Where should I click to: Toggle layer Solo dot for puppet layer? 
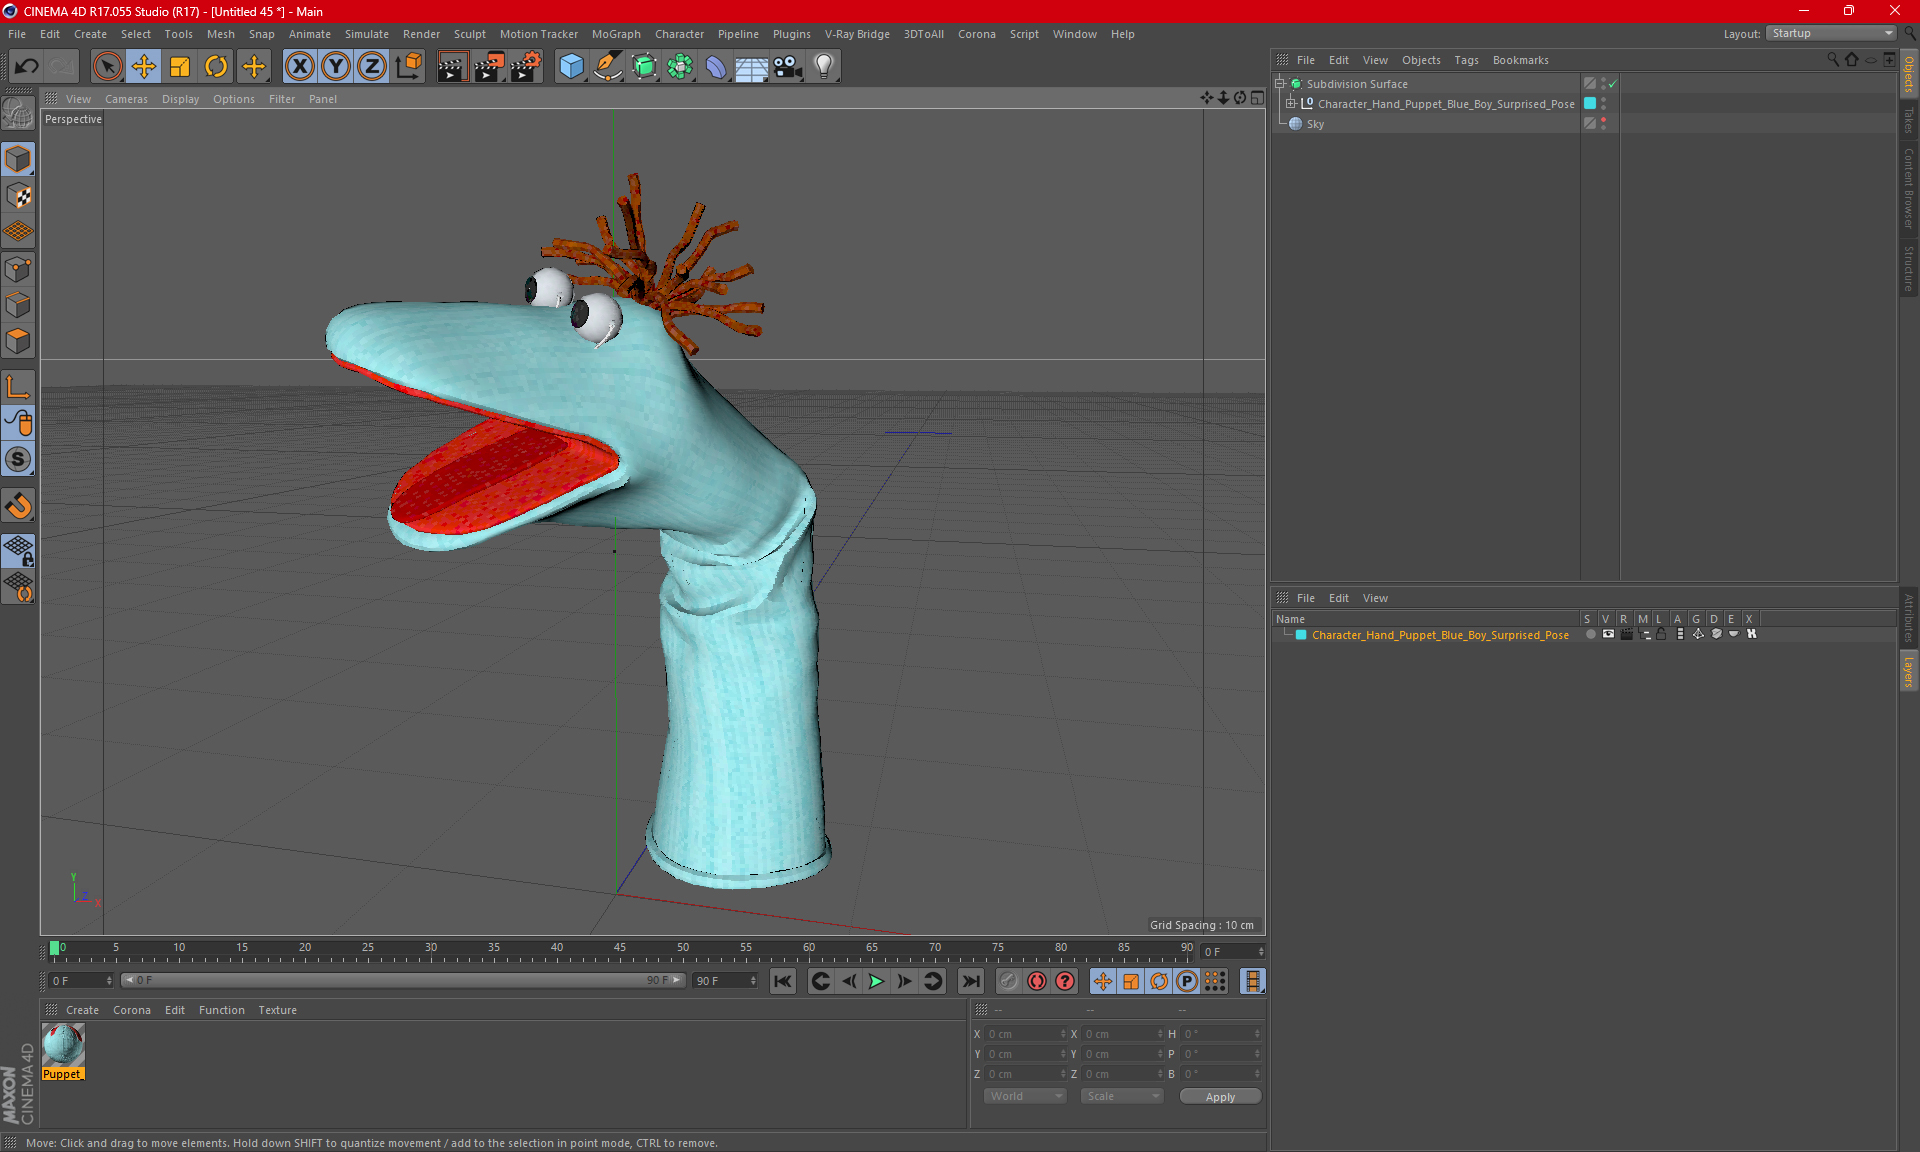tap(1590, 634)
